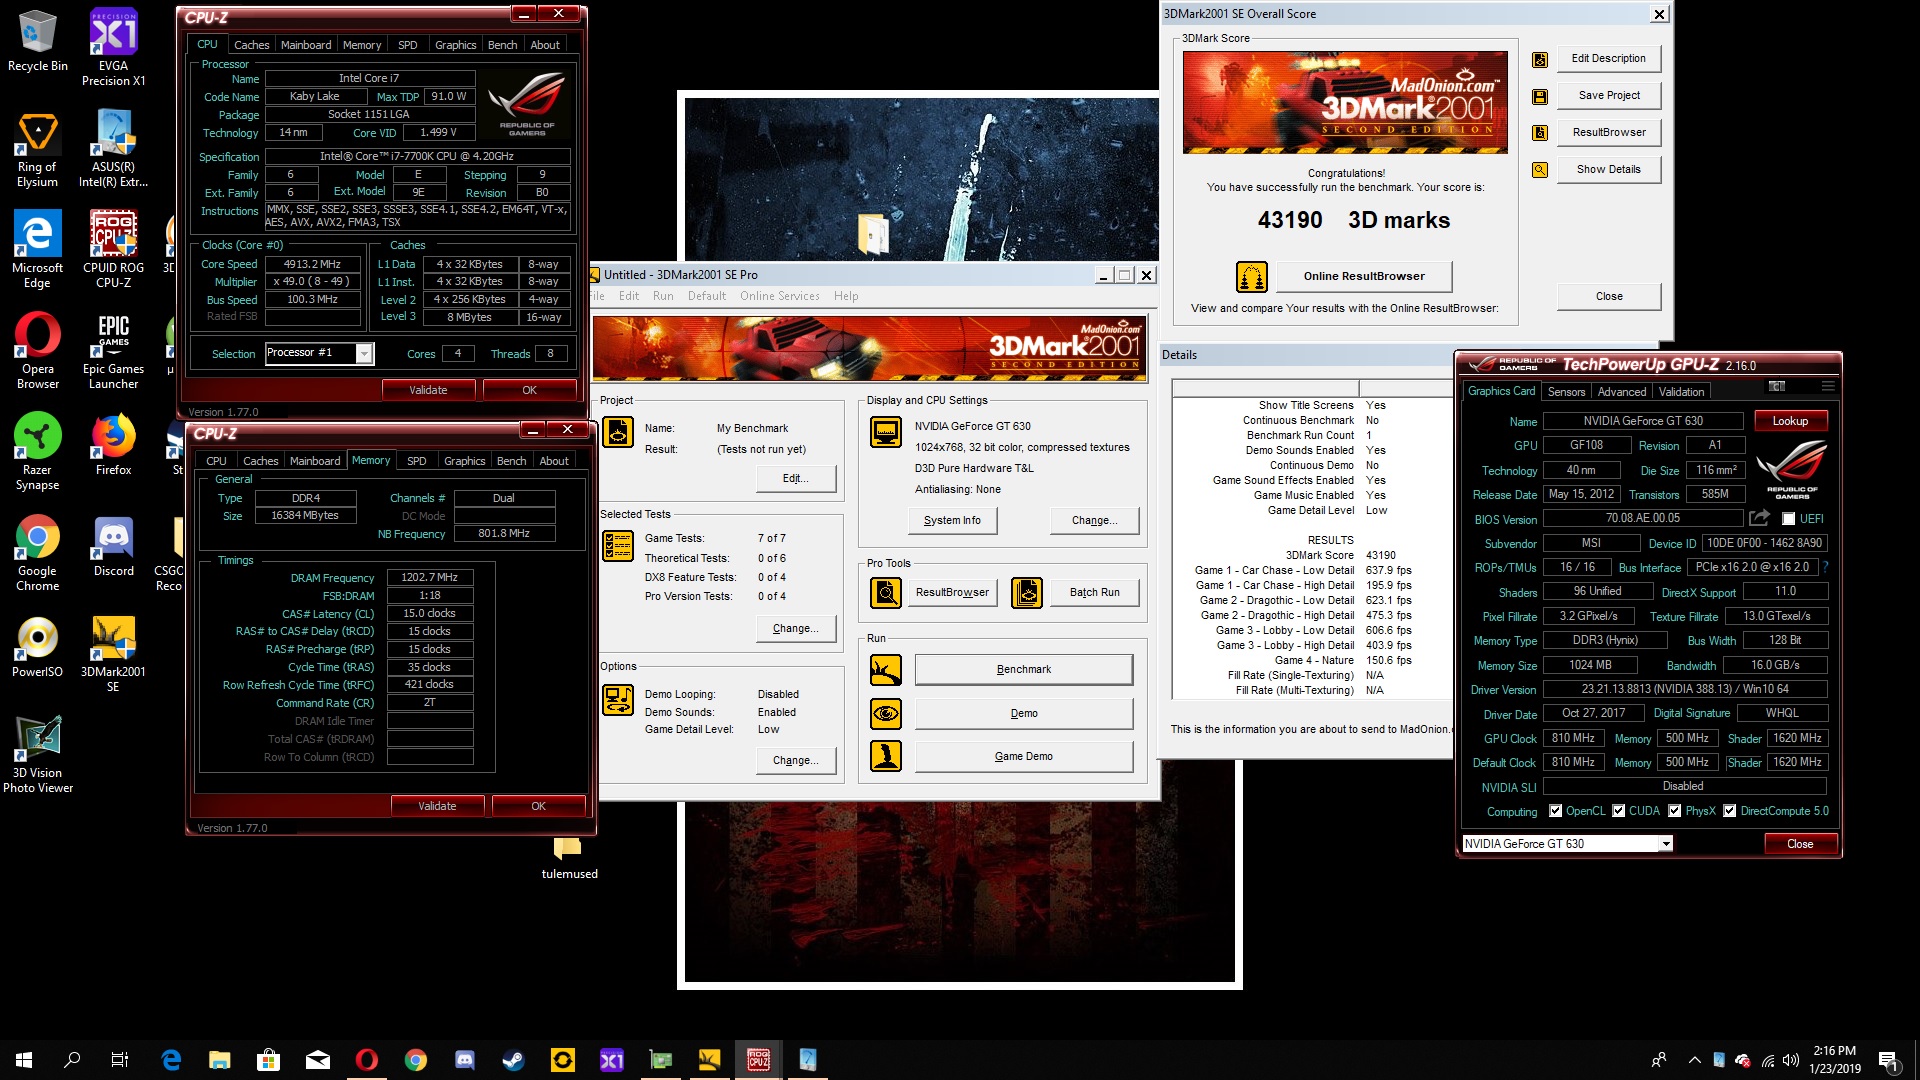
Task: Click the Benchmark button in Run section
Action: [1024, 669]
